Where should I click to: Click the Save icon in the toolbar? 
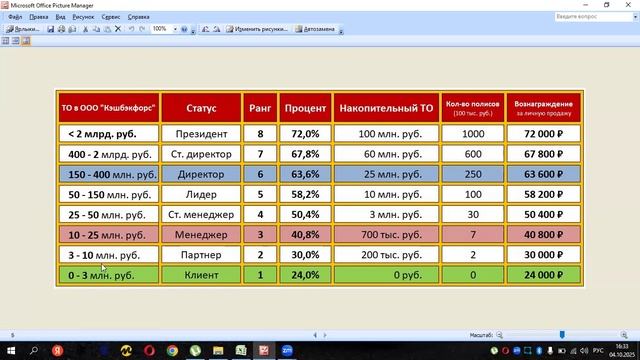pyautogui.click(x=51, y=29)
